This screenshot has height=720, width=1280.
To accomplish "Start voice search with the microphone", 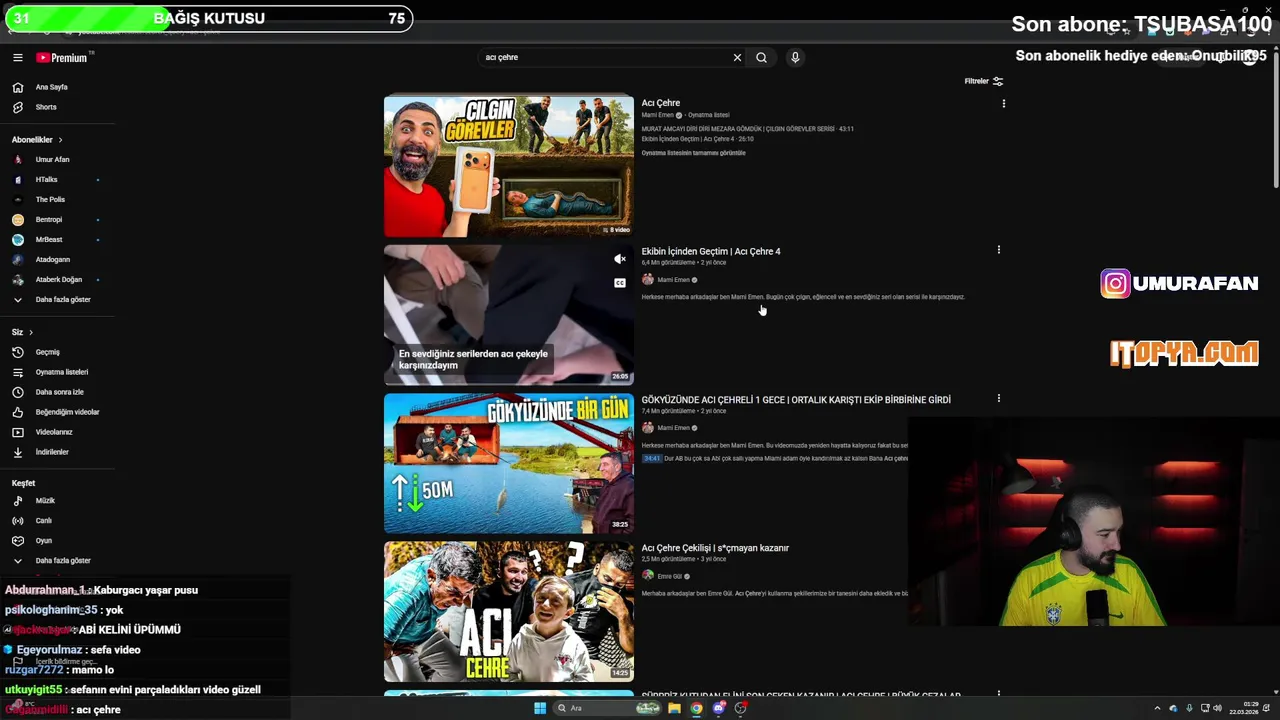I will (x=795, y=58).
